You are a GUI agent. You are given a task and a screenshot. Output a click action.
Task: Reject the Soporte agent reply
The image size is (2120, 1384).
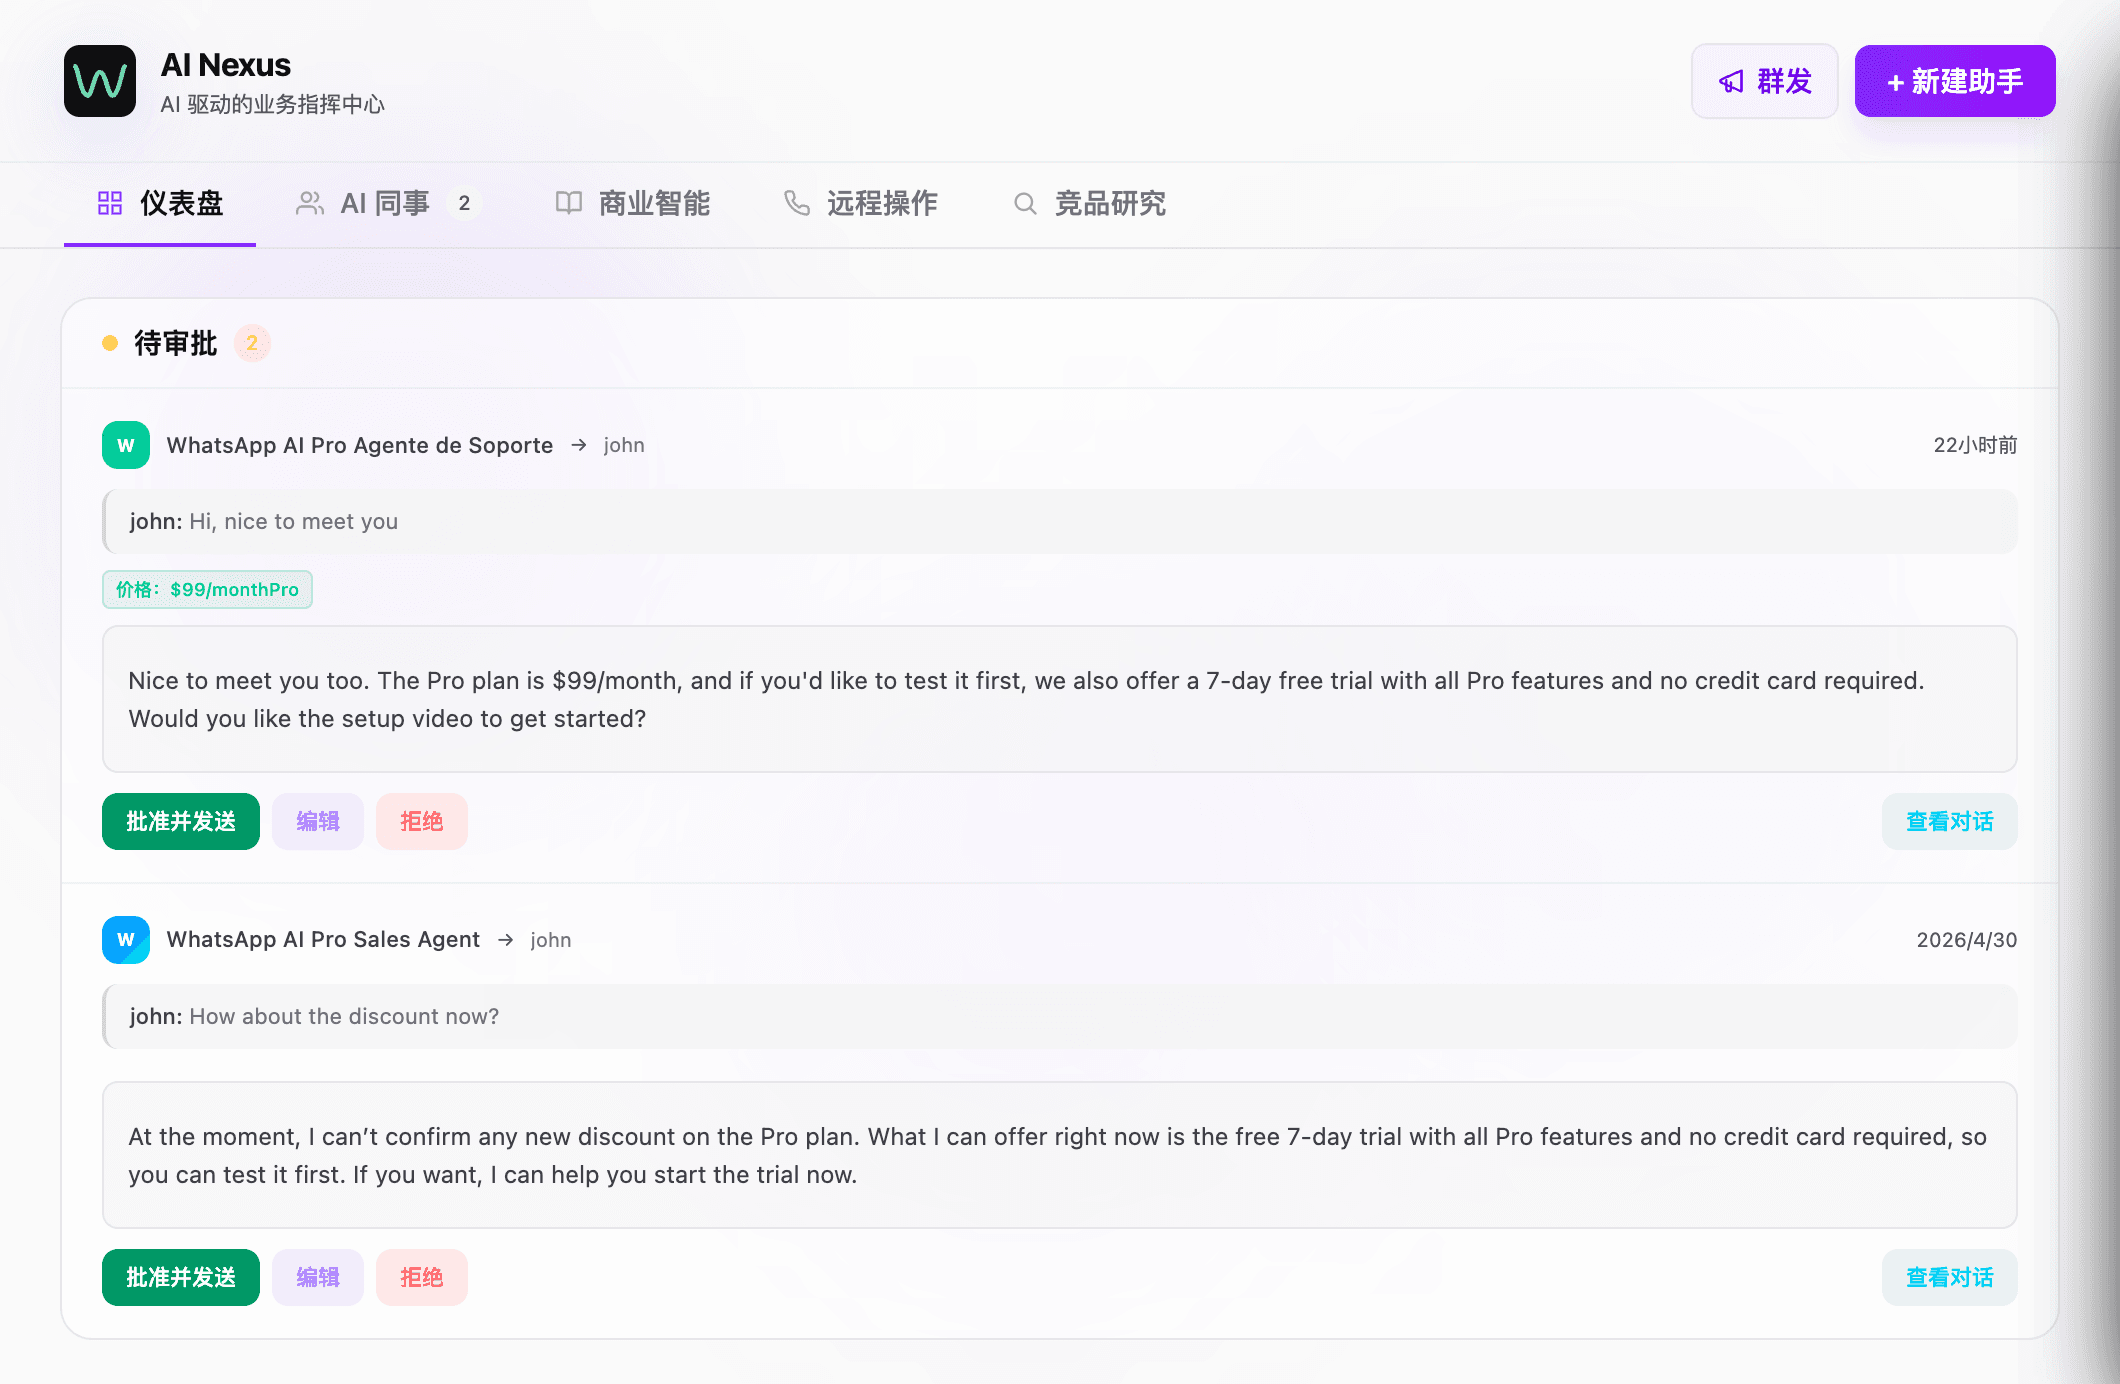coord(422,822)
